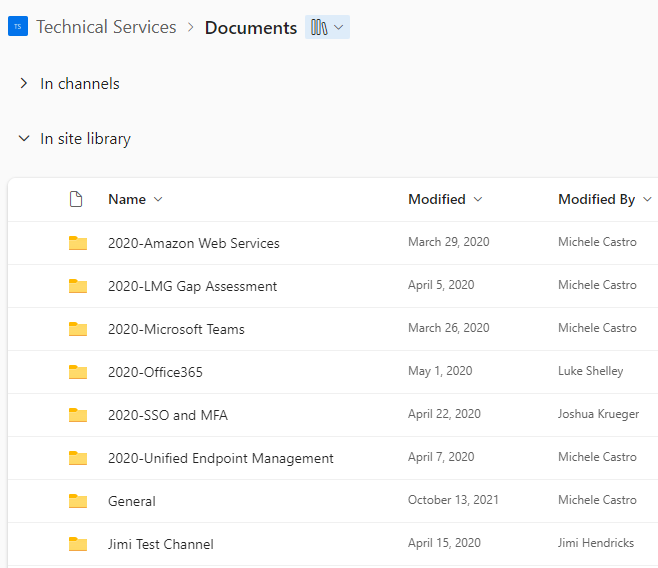
Task: Click the April 22, 2020 modified date
Action: pyautogui.click(x=444, y=414)
